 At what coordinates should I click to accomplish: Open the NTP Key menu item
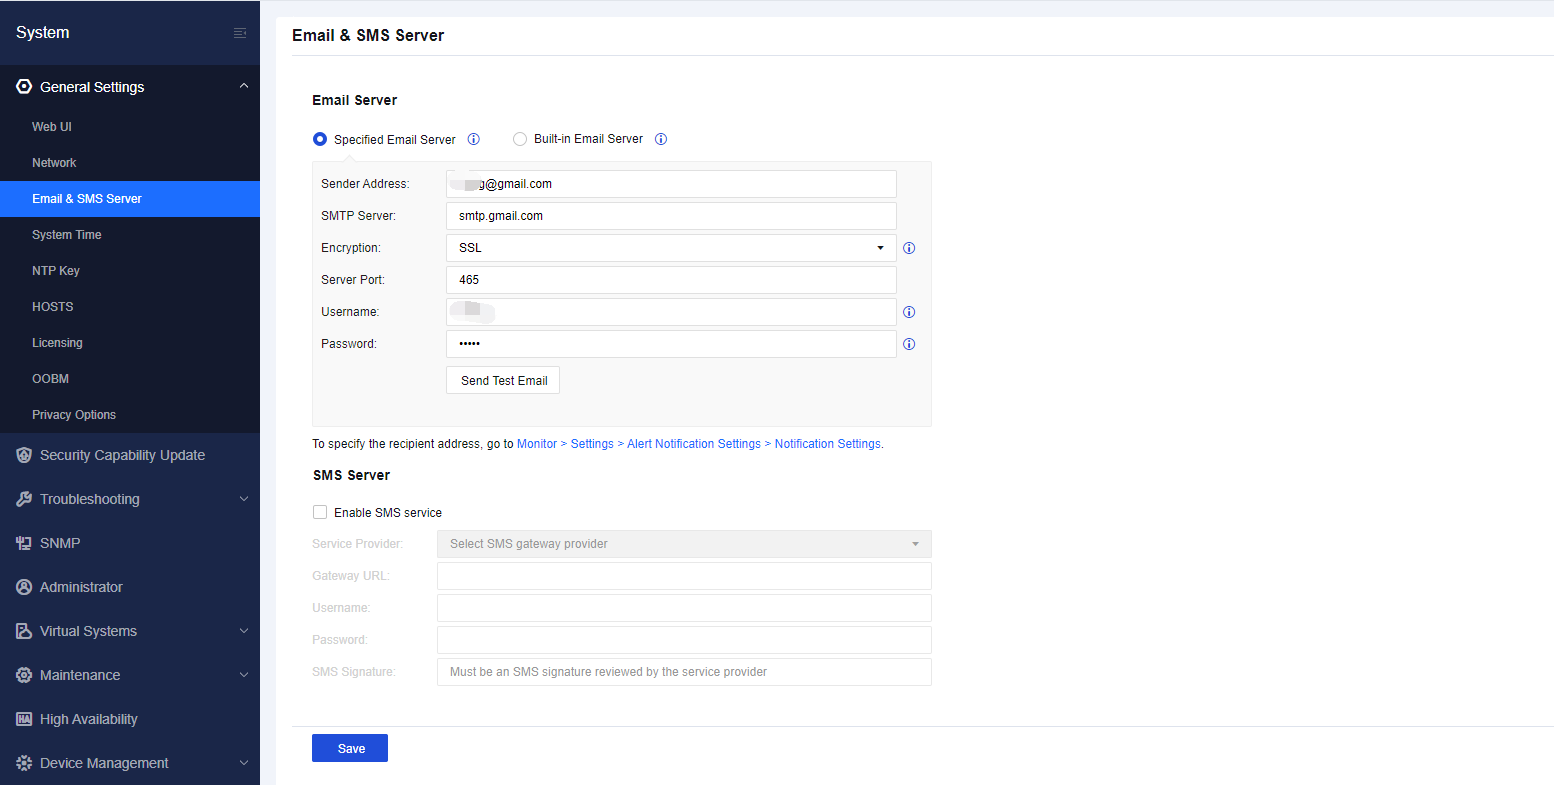coord(56,271)
